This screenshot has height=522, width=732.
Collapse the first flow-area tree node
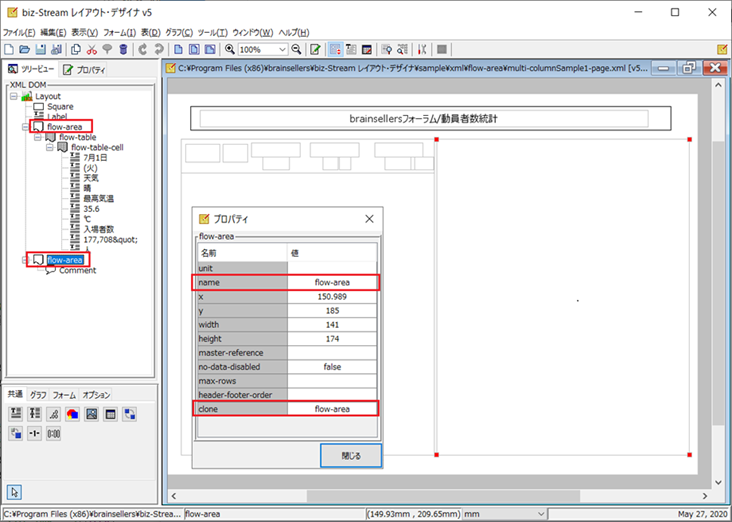pos(26,127)
